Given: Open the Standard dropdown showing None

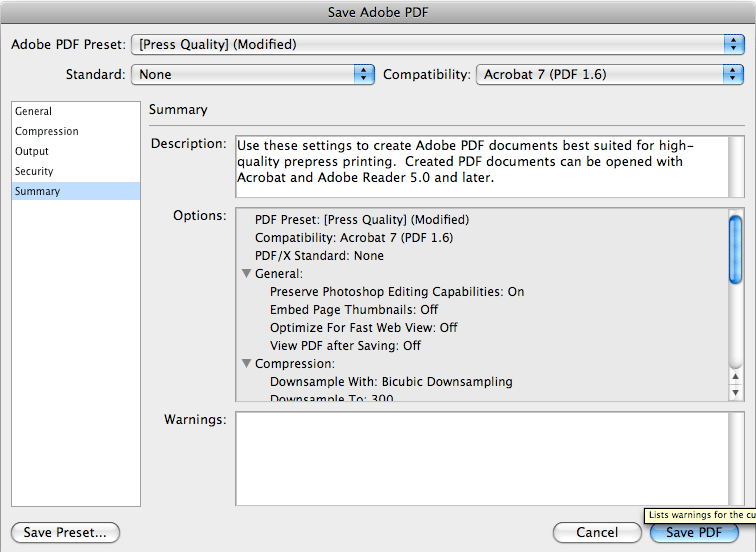Looking at the screenshot, I should tap(253, 75).
